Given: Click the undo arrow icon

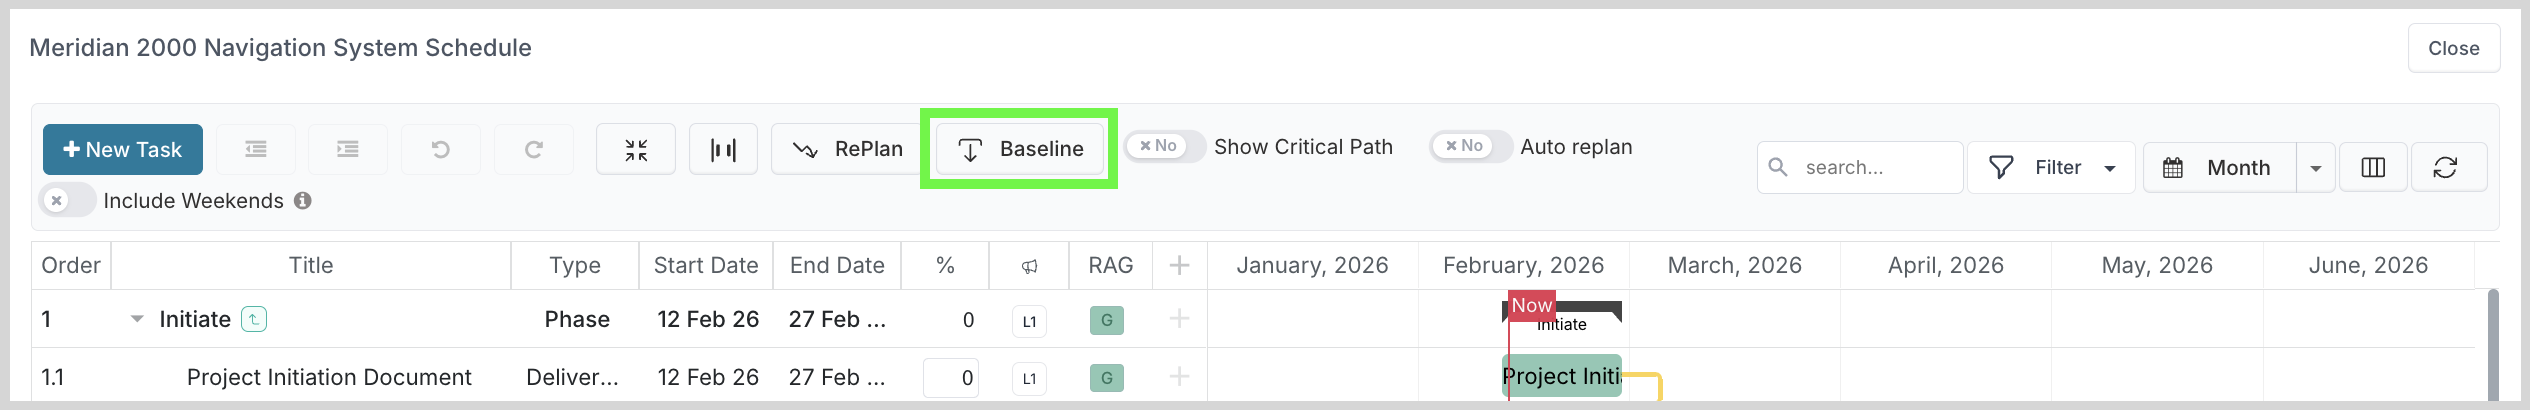Looking at the screenshot, I should [x=440, y=149].
